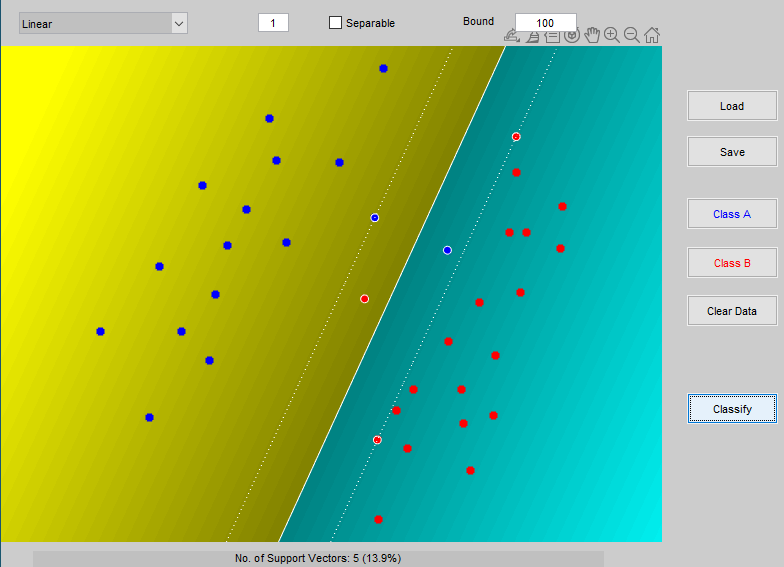Select Class A for point entry
784x567 pixels.
[x=732, y=214]
